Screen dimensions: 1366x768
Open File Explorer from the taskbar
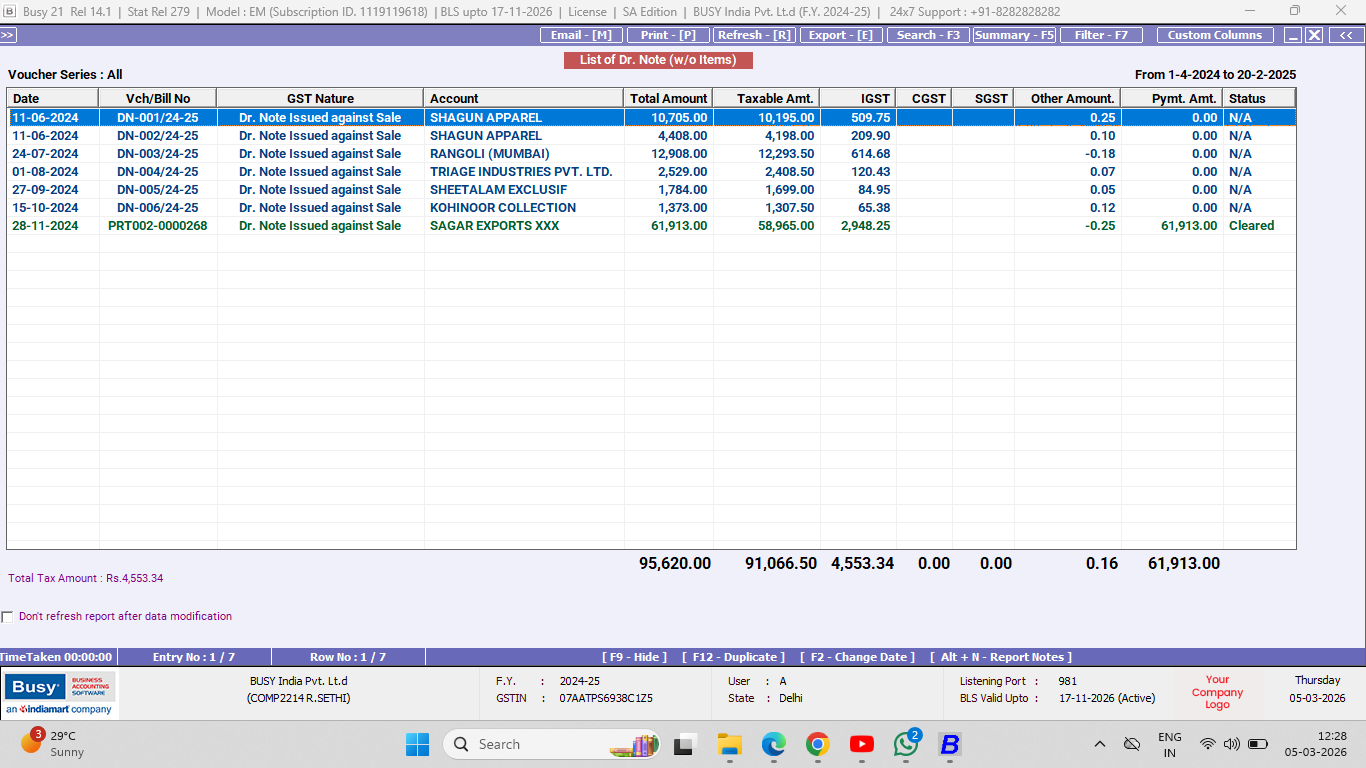(728, 744)
